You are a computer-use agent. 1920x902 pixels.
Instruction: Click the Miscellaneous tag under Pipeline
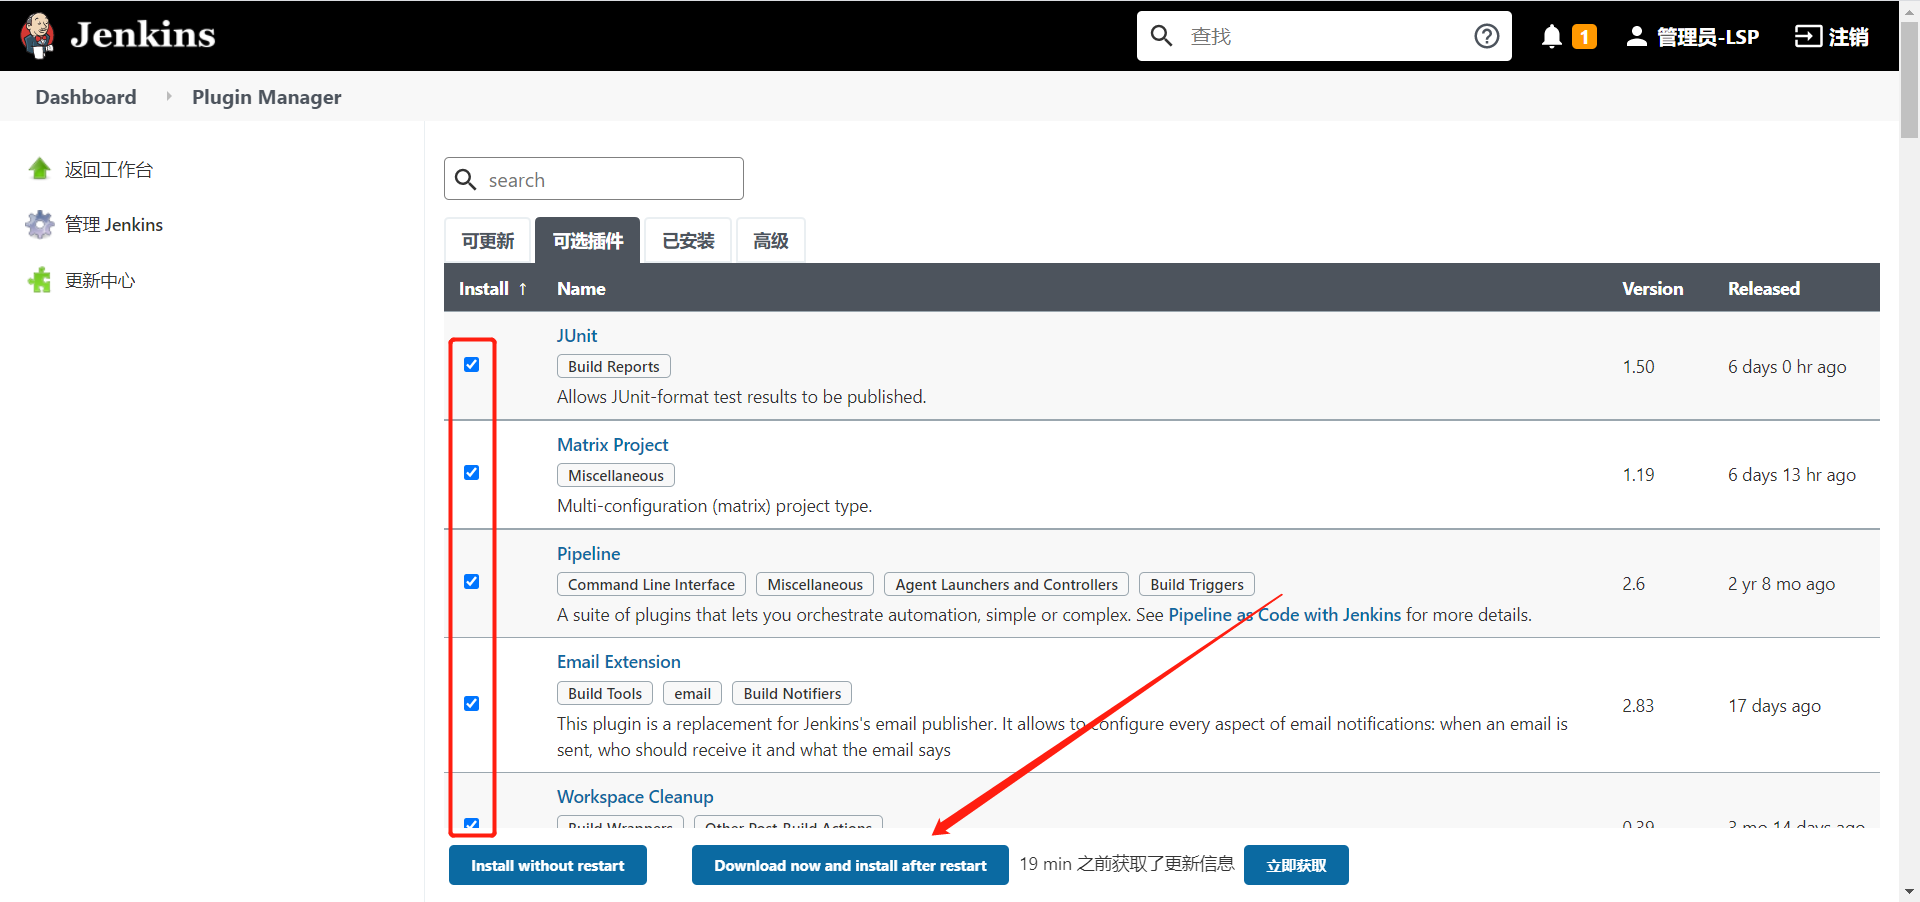(815, 585)
